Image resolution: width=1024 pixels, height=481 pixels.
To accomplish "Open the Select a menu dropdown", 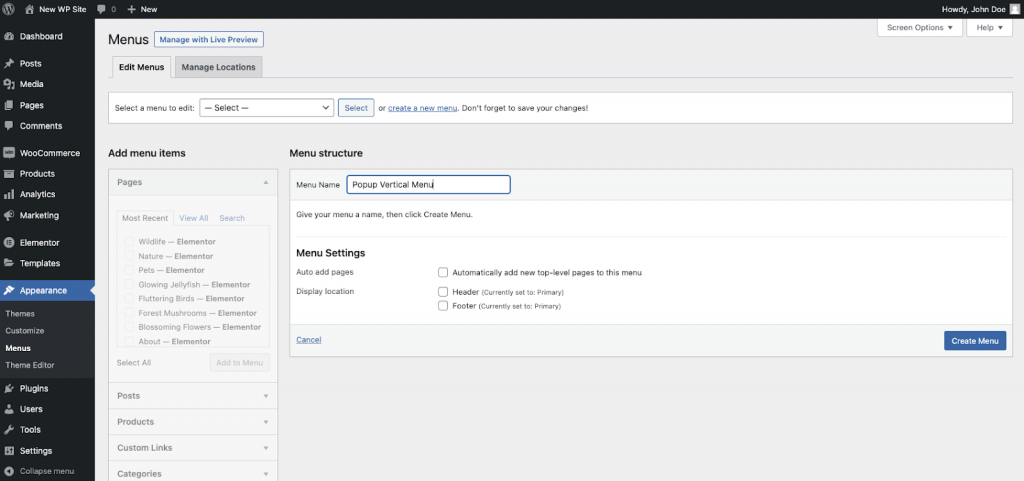I will tap(266, 108).
